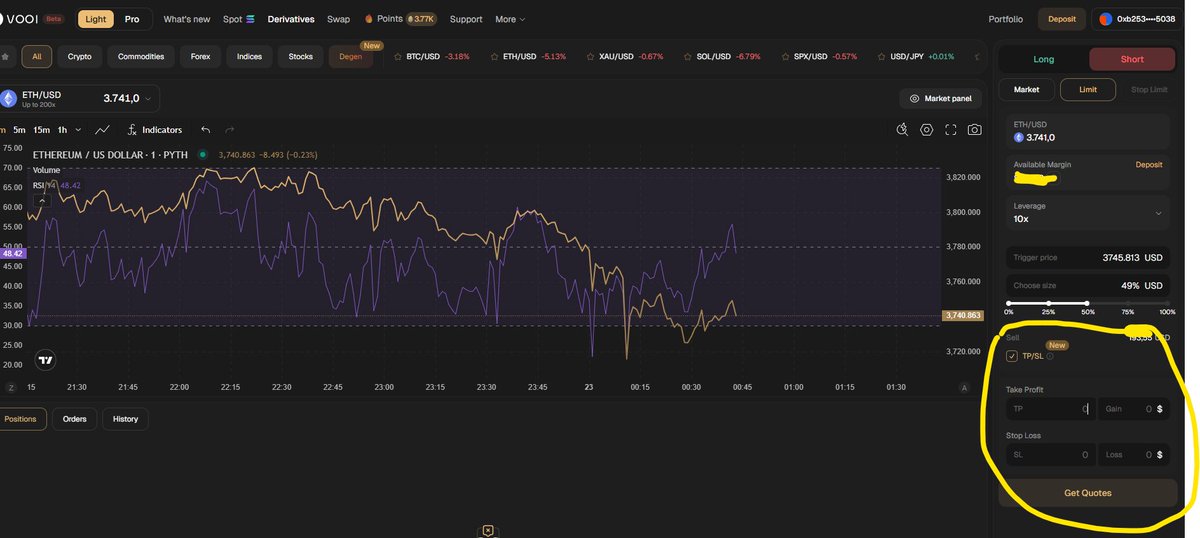Filter by Degen category
The height and width of the screenshot is (538, 1200).
click(352, 56)
